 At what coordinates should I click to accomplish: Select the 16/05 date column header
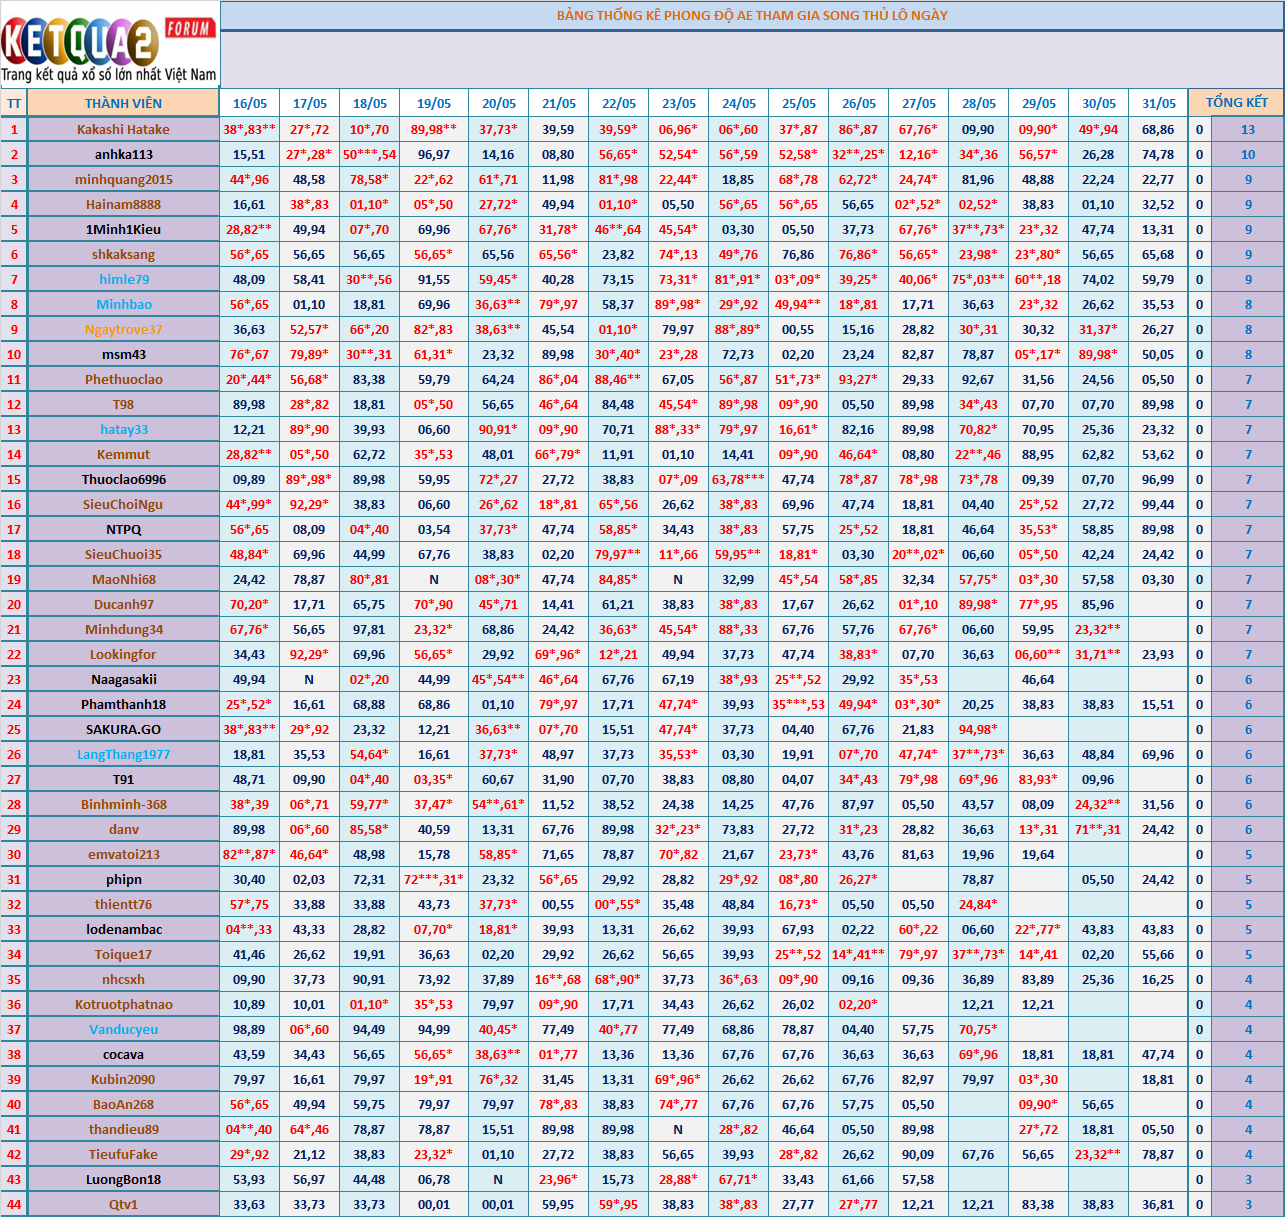tap(249, 103)
